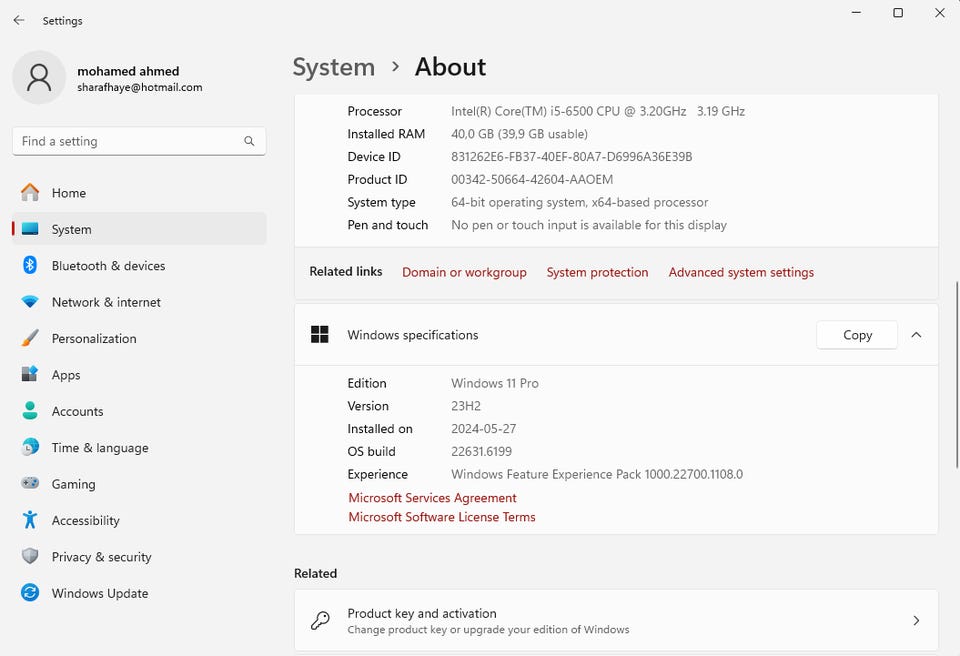The height and width of the screenshot is (656, 960).
Task: Click the Network wifi icon
Action: [x=29, y=302]
